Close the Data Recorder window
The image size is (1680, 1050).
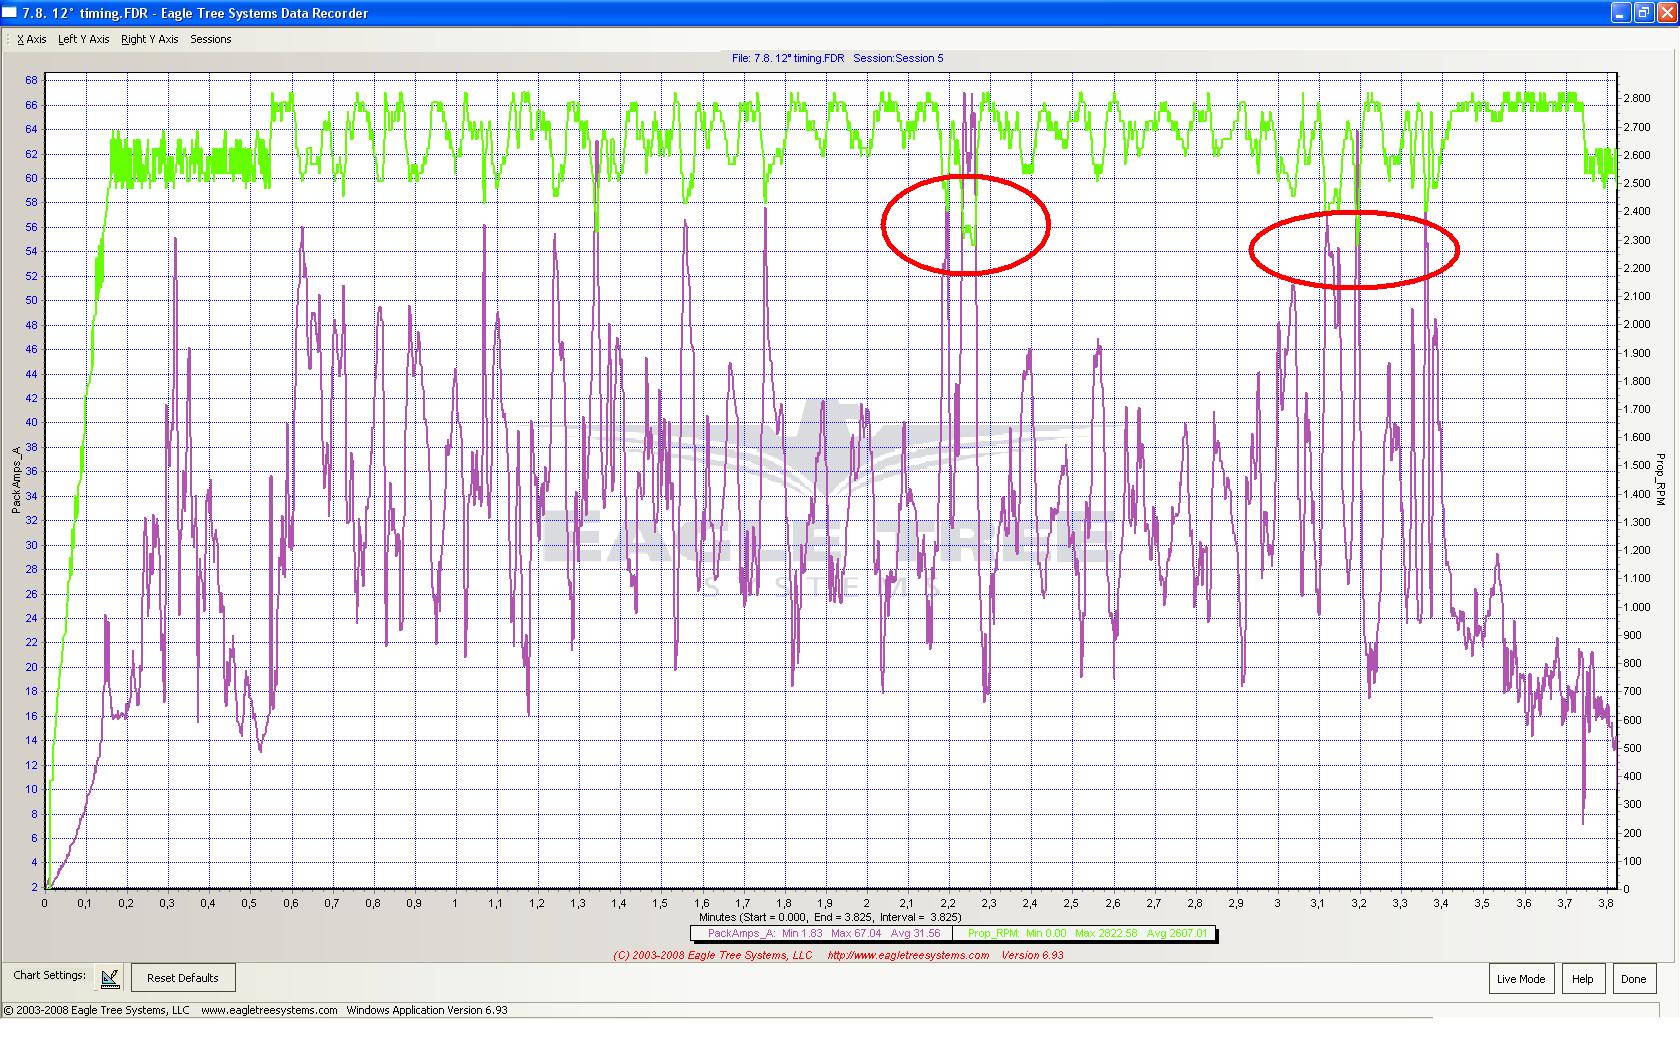[x=1667, y=13]
